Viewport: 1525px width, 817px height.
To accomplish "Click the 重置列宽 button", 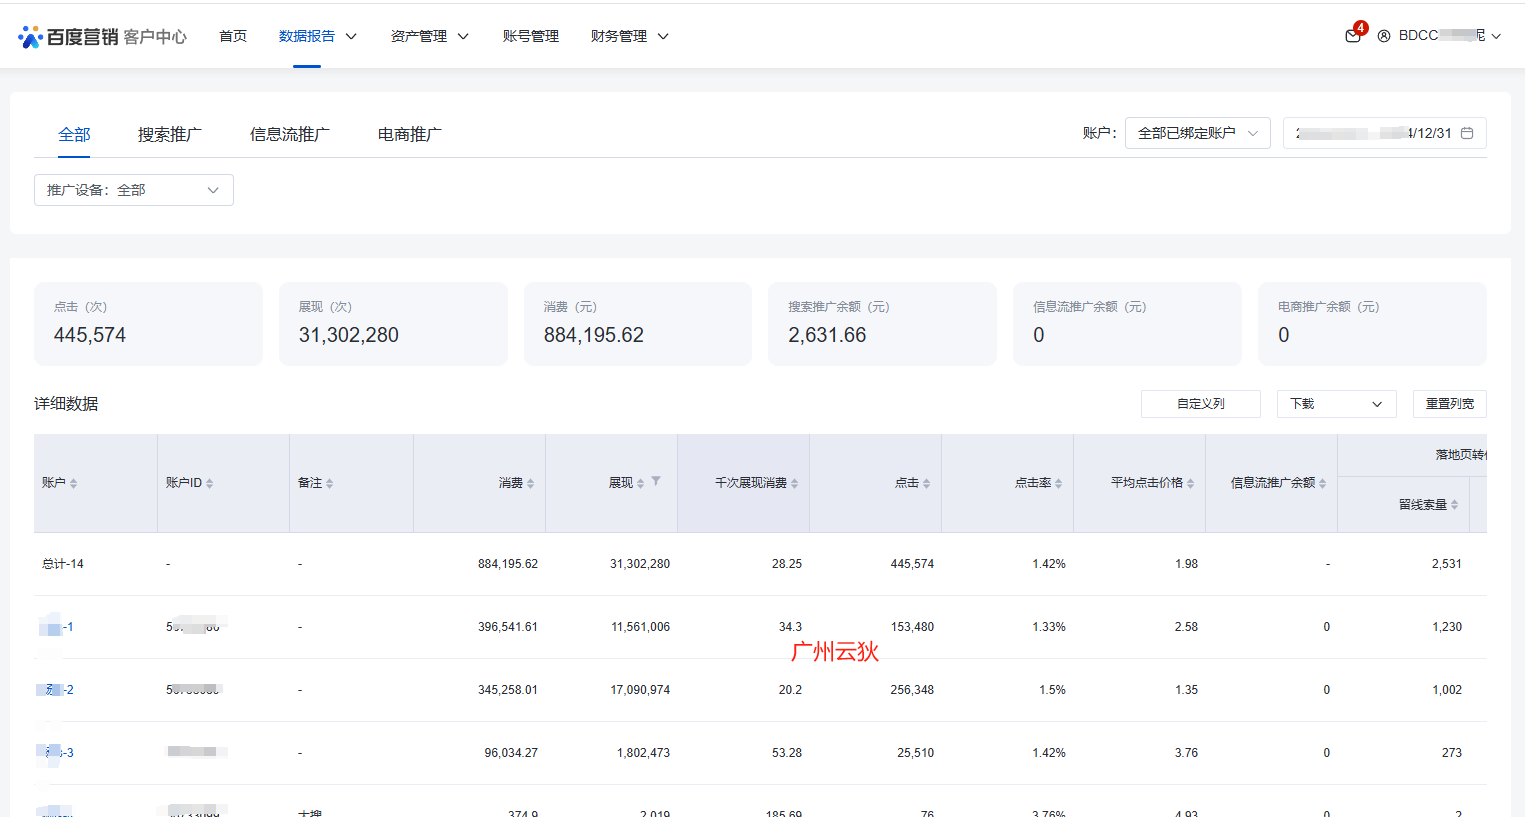I will pos(1449,404).
